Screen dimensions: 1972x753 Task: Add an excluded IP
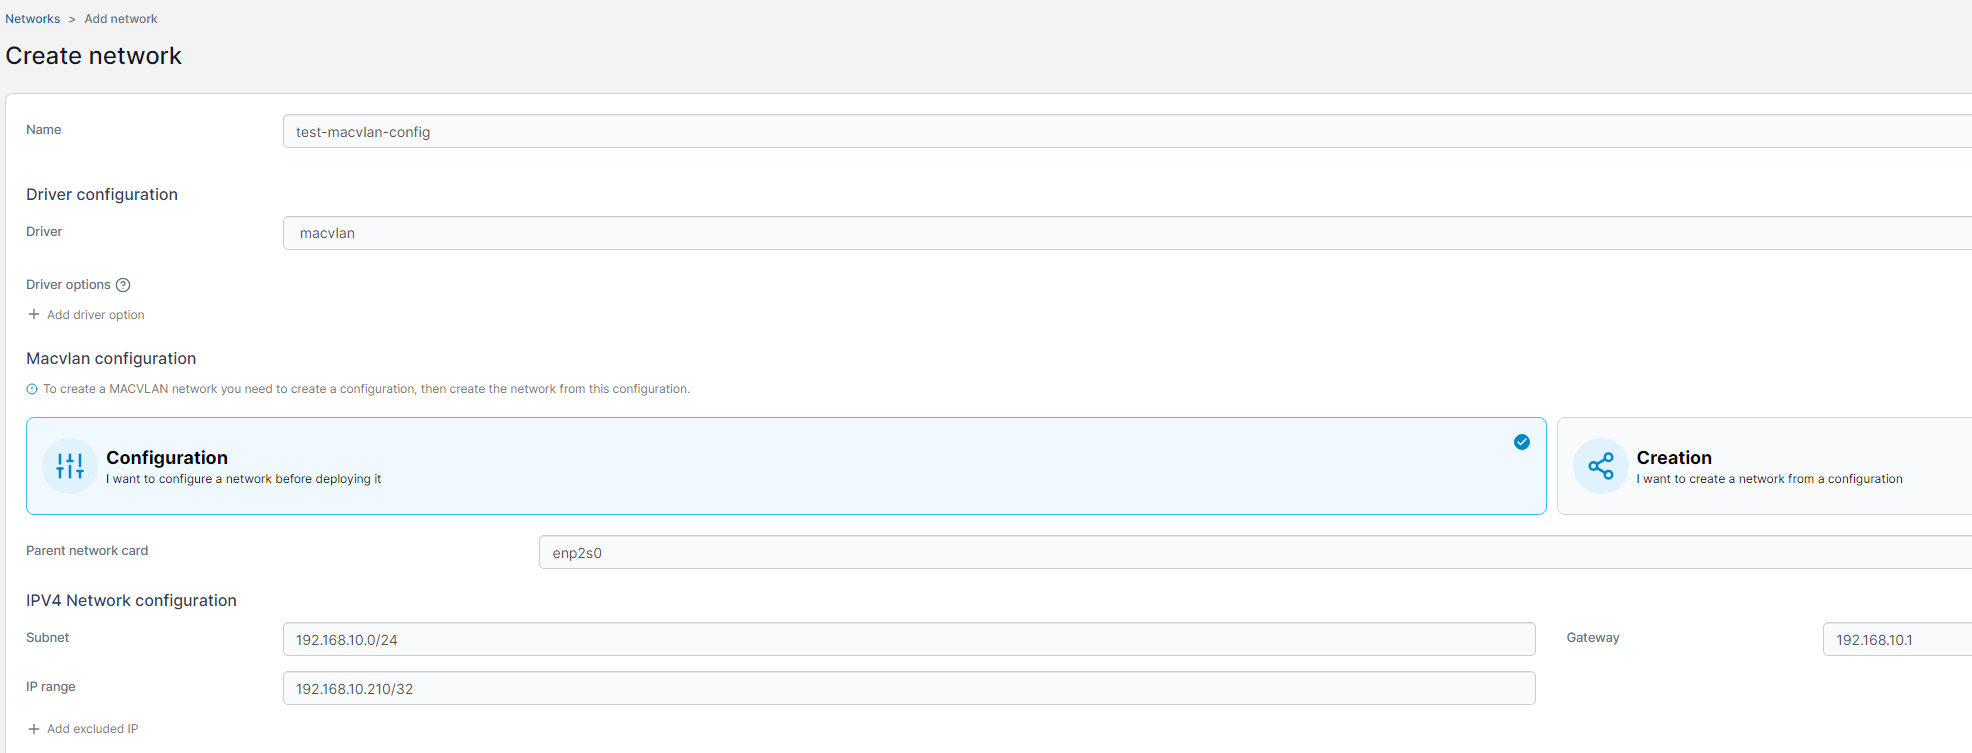[x=83, y=729]
